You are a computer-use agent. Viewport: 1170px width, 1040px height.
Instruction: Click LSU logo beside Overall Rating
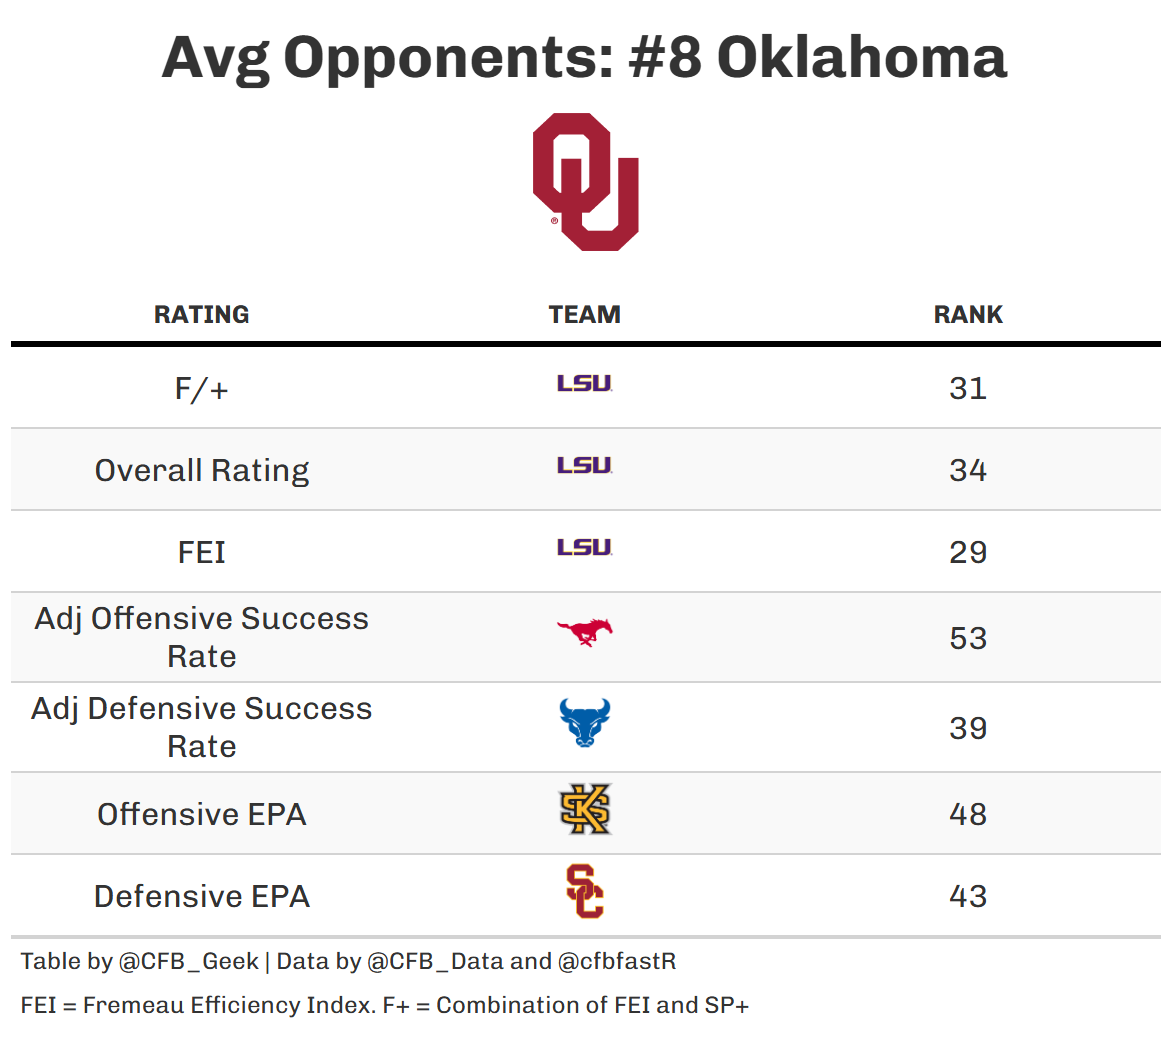pyautogui.click(x=585, y=466)
